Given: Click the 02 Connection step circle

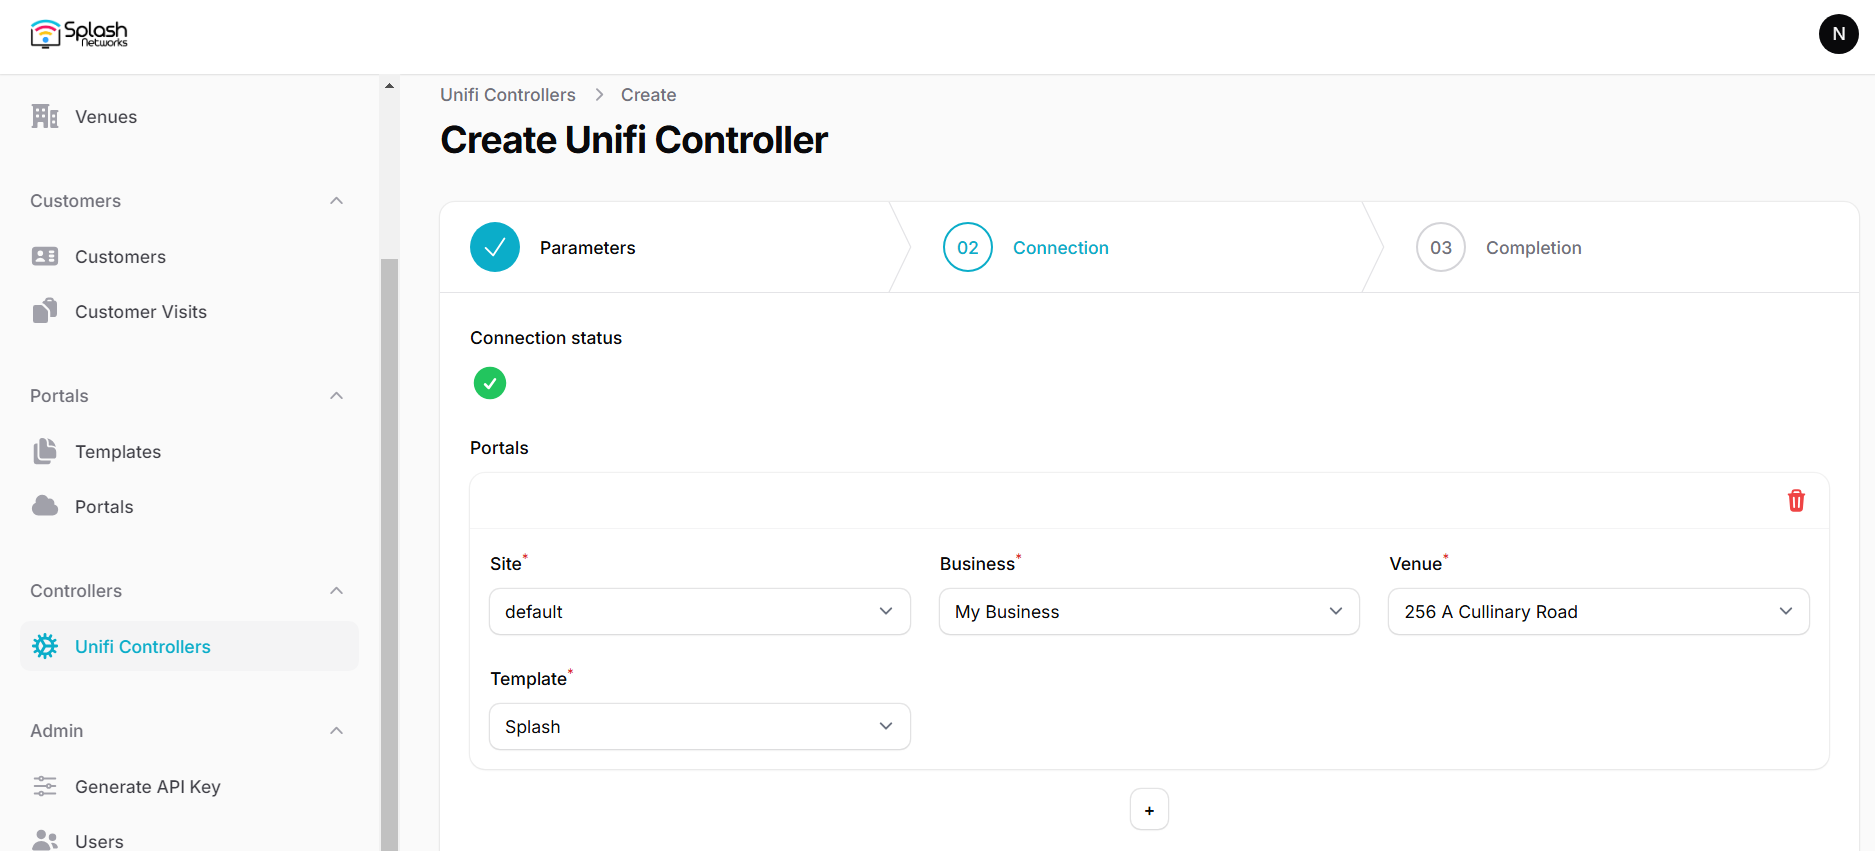Looking at the screenshot, I should [x=968, y=247].
